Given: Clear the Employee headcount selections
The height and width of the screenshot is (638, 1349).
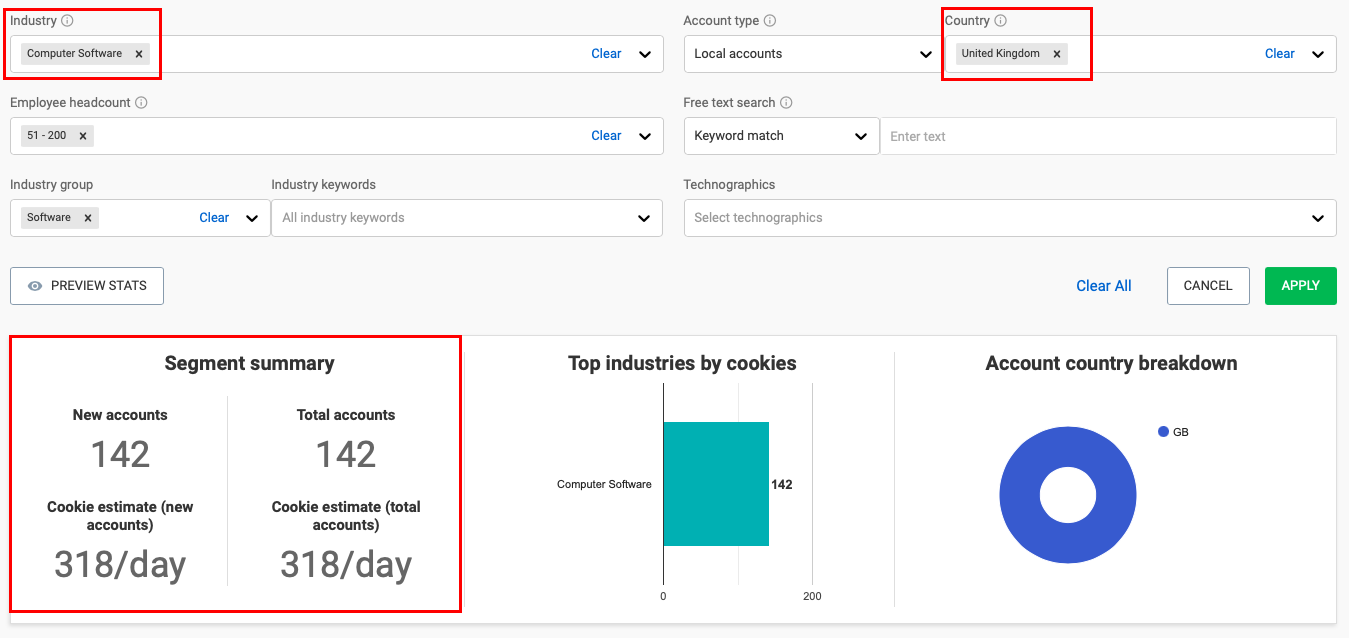Looking at the screenshot, I should point(606,136).
